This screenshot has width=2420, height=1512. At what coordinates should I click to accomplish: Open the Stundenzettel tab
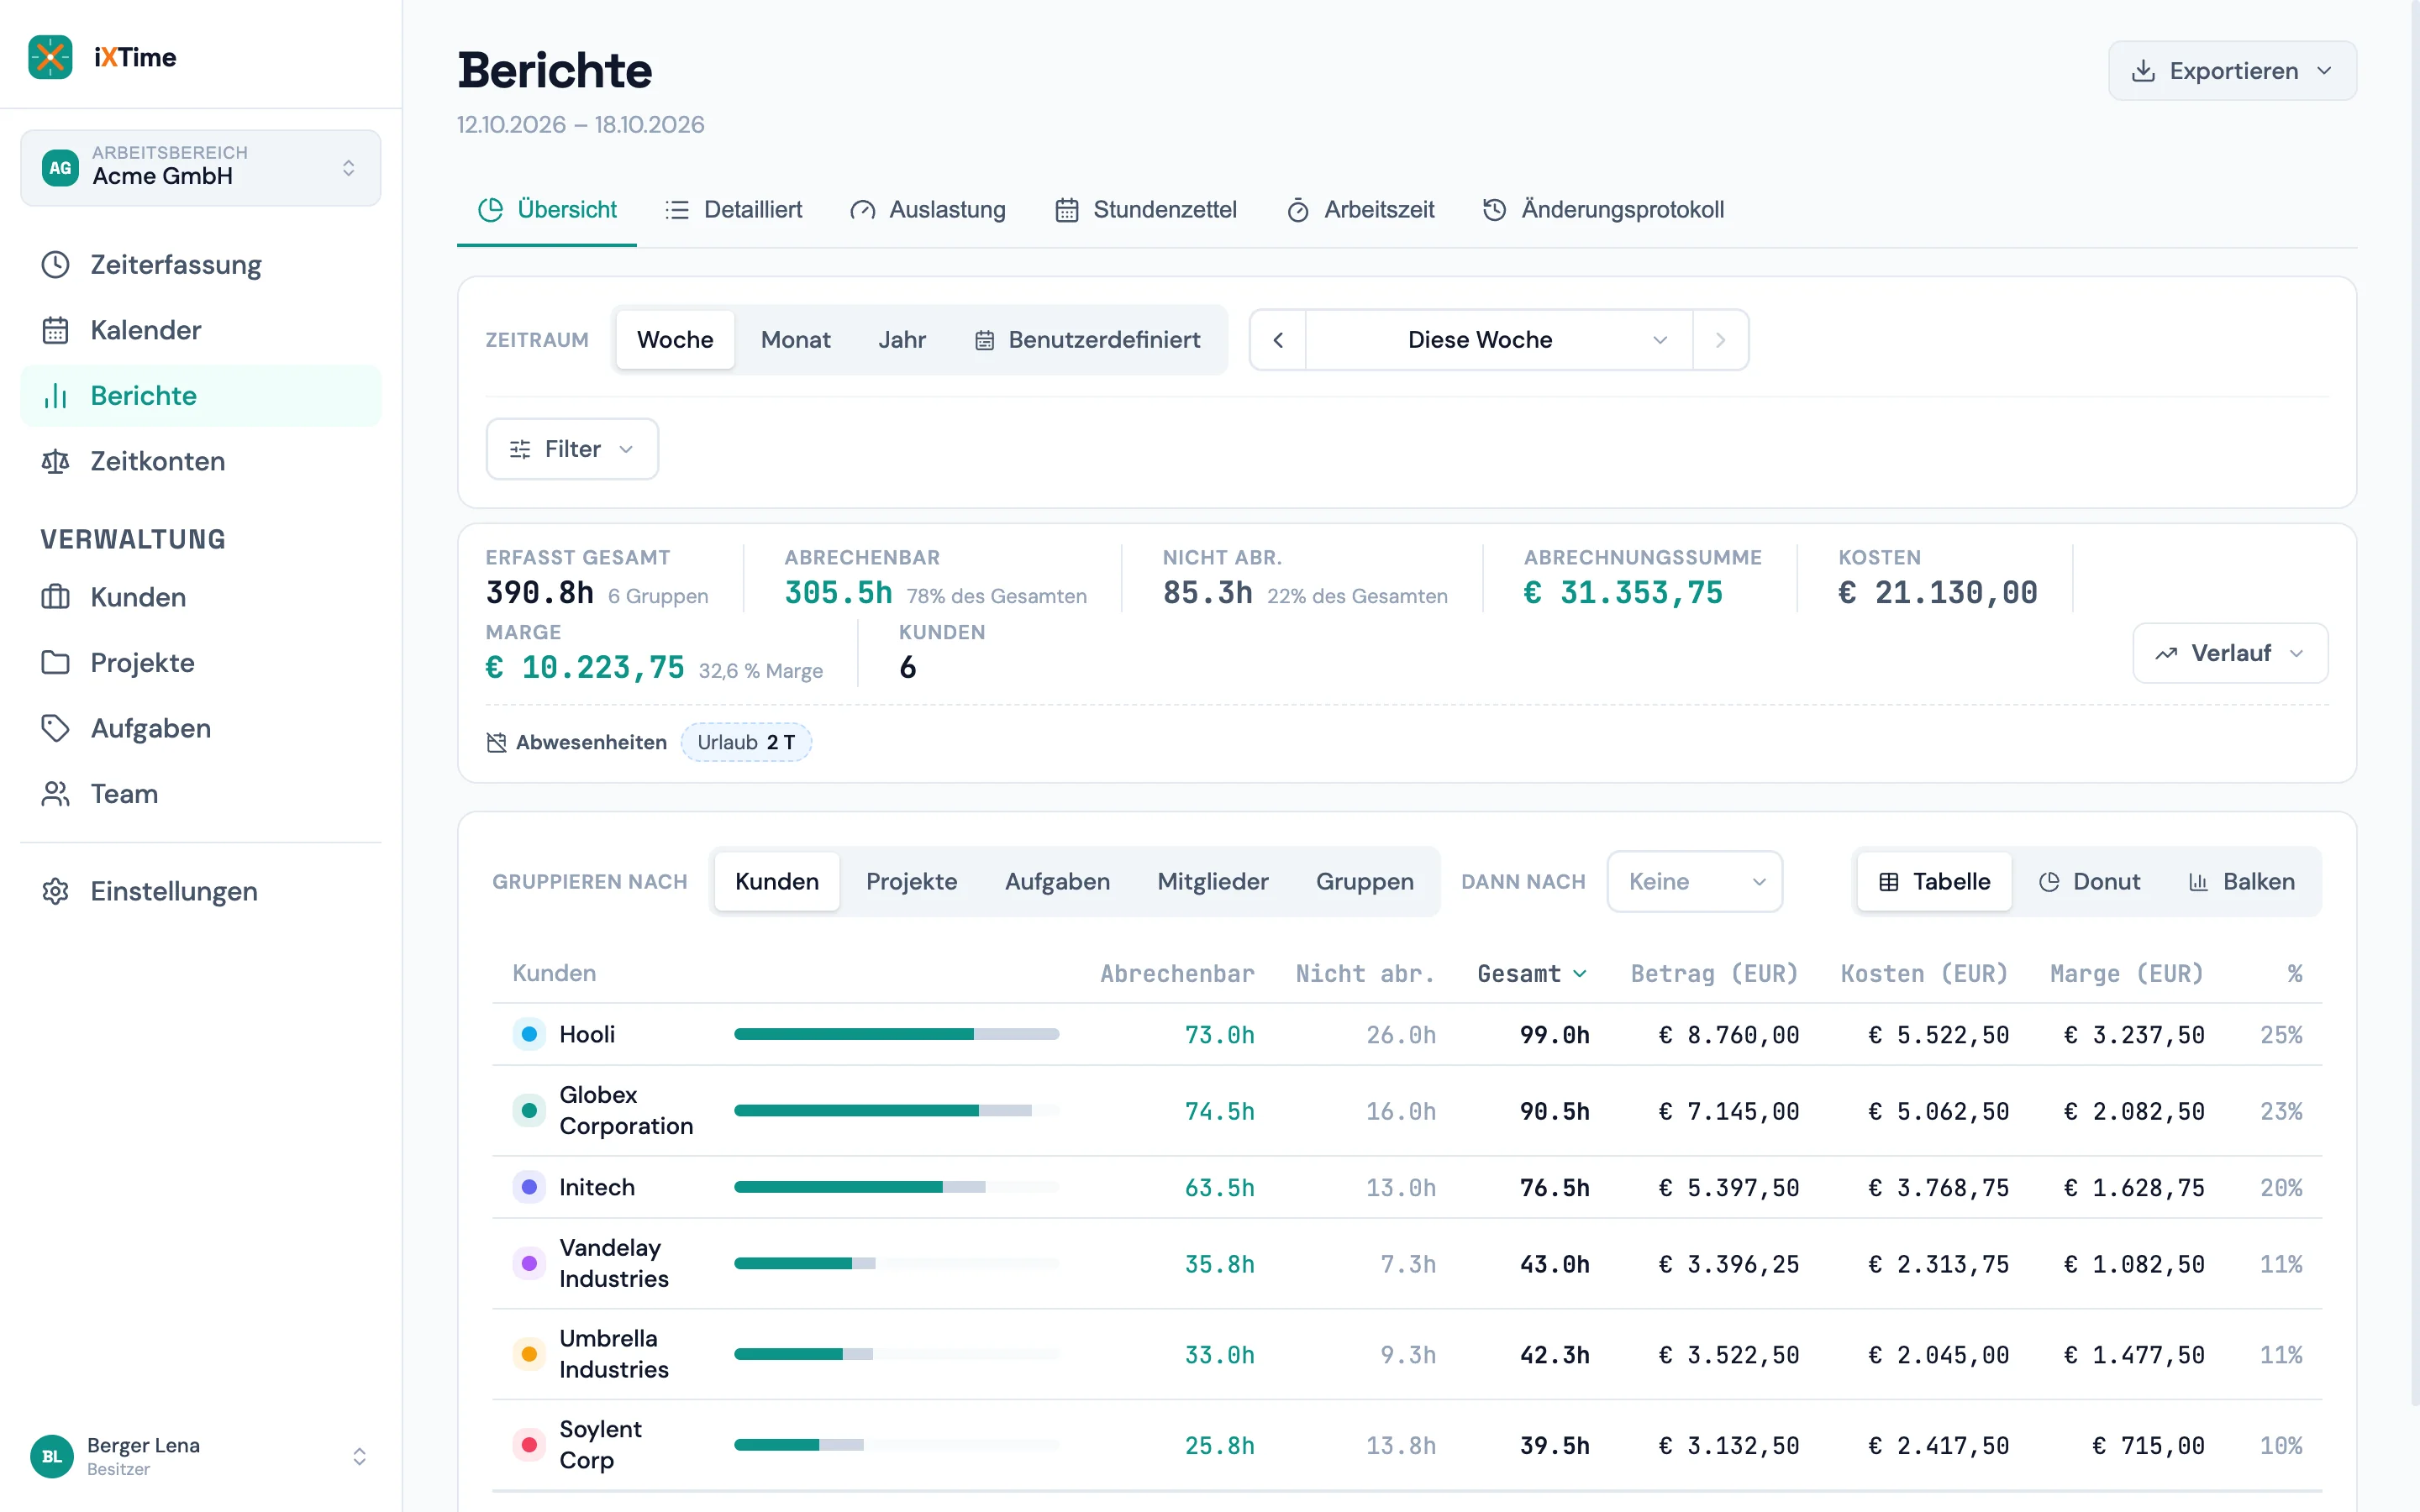1146,210
